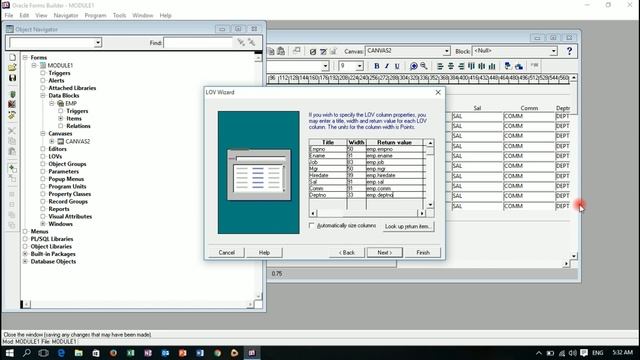Click the Find input field in Object Navigator
Screen dimensions: 640x360
[198, 42]
